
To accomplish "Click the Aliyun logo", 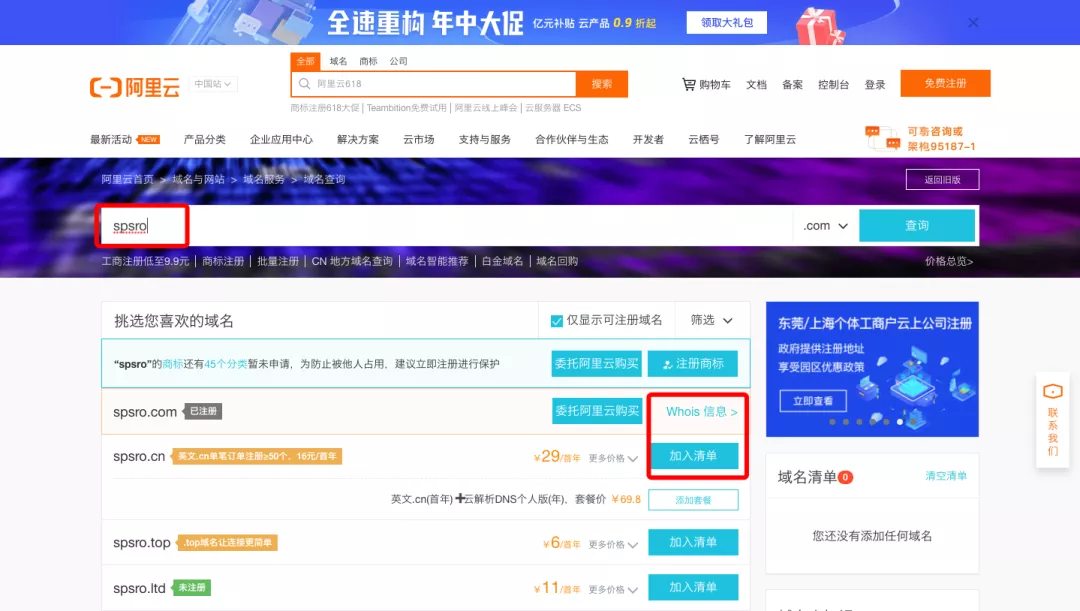I will 135,87.
